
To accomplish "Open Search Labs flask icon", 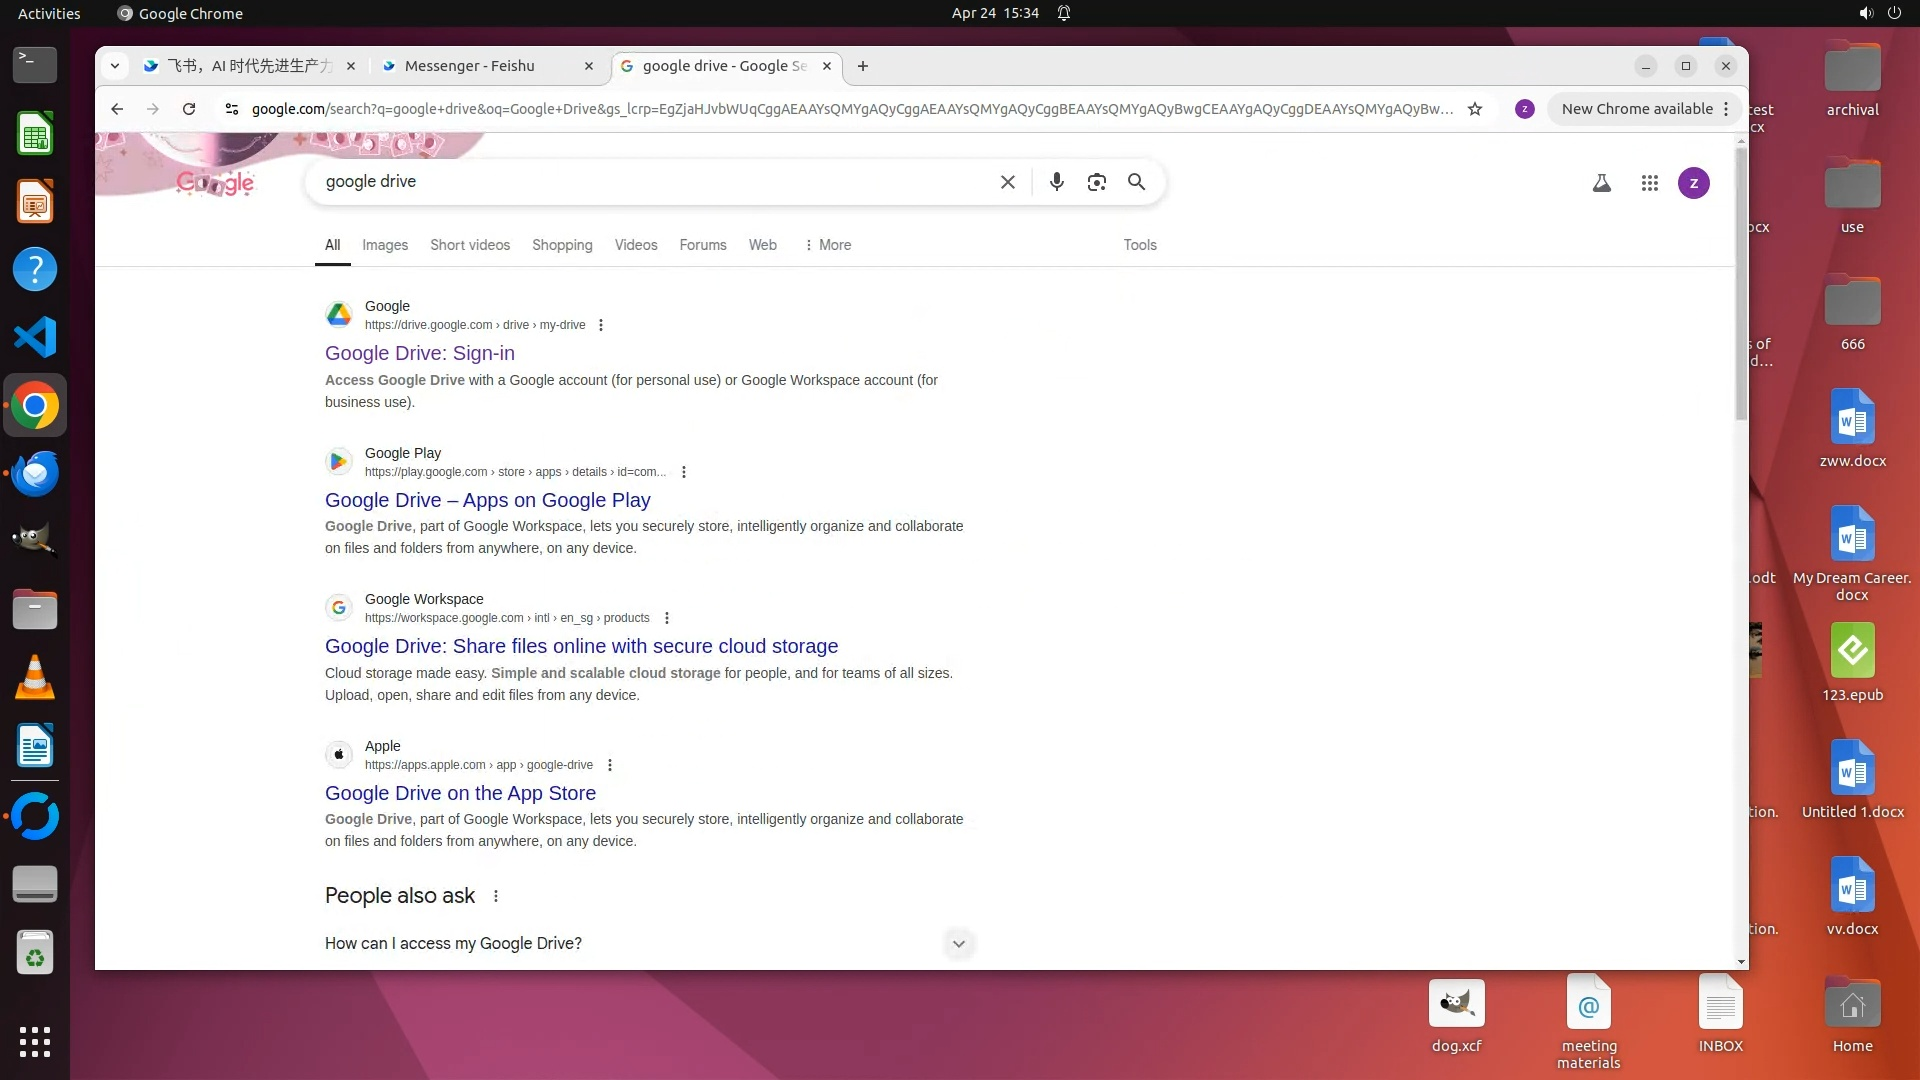I will click(x=1601, y=183).
